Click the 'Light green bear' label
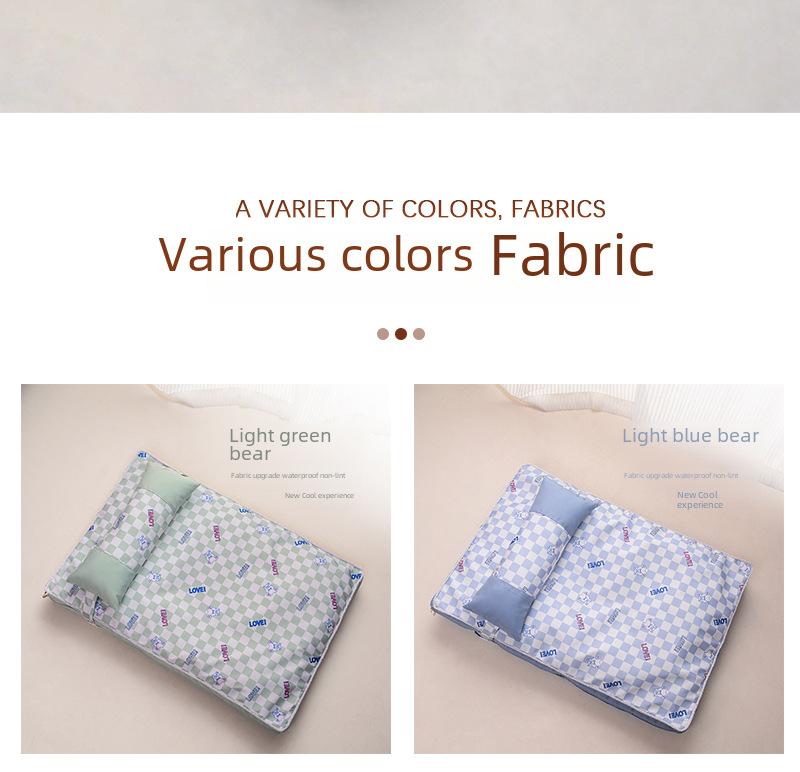800x772 pixels. 280,444
